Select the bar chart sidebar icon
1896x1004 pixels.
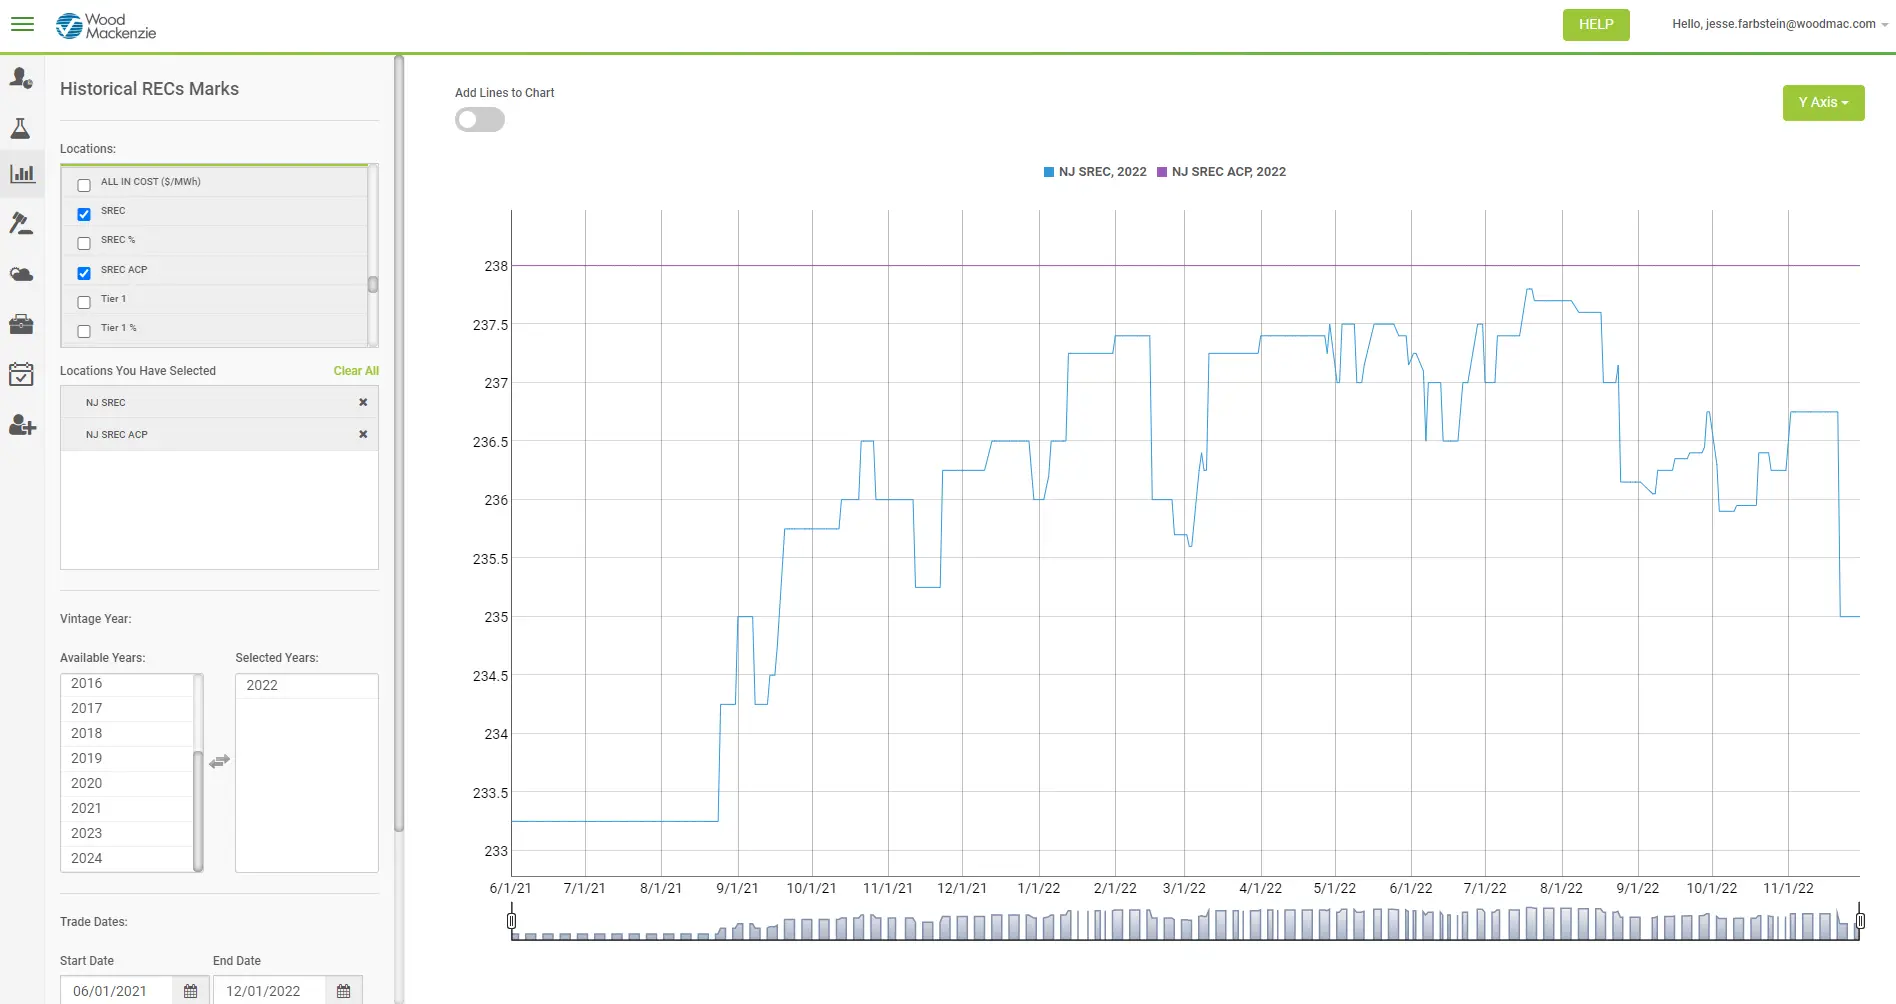pos(22,174)
